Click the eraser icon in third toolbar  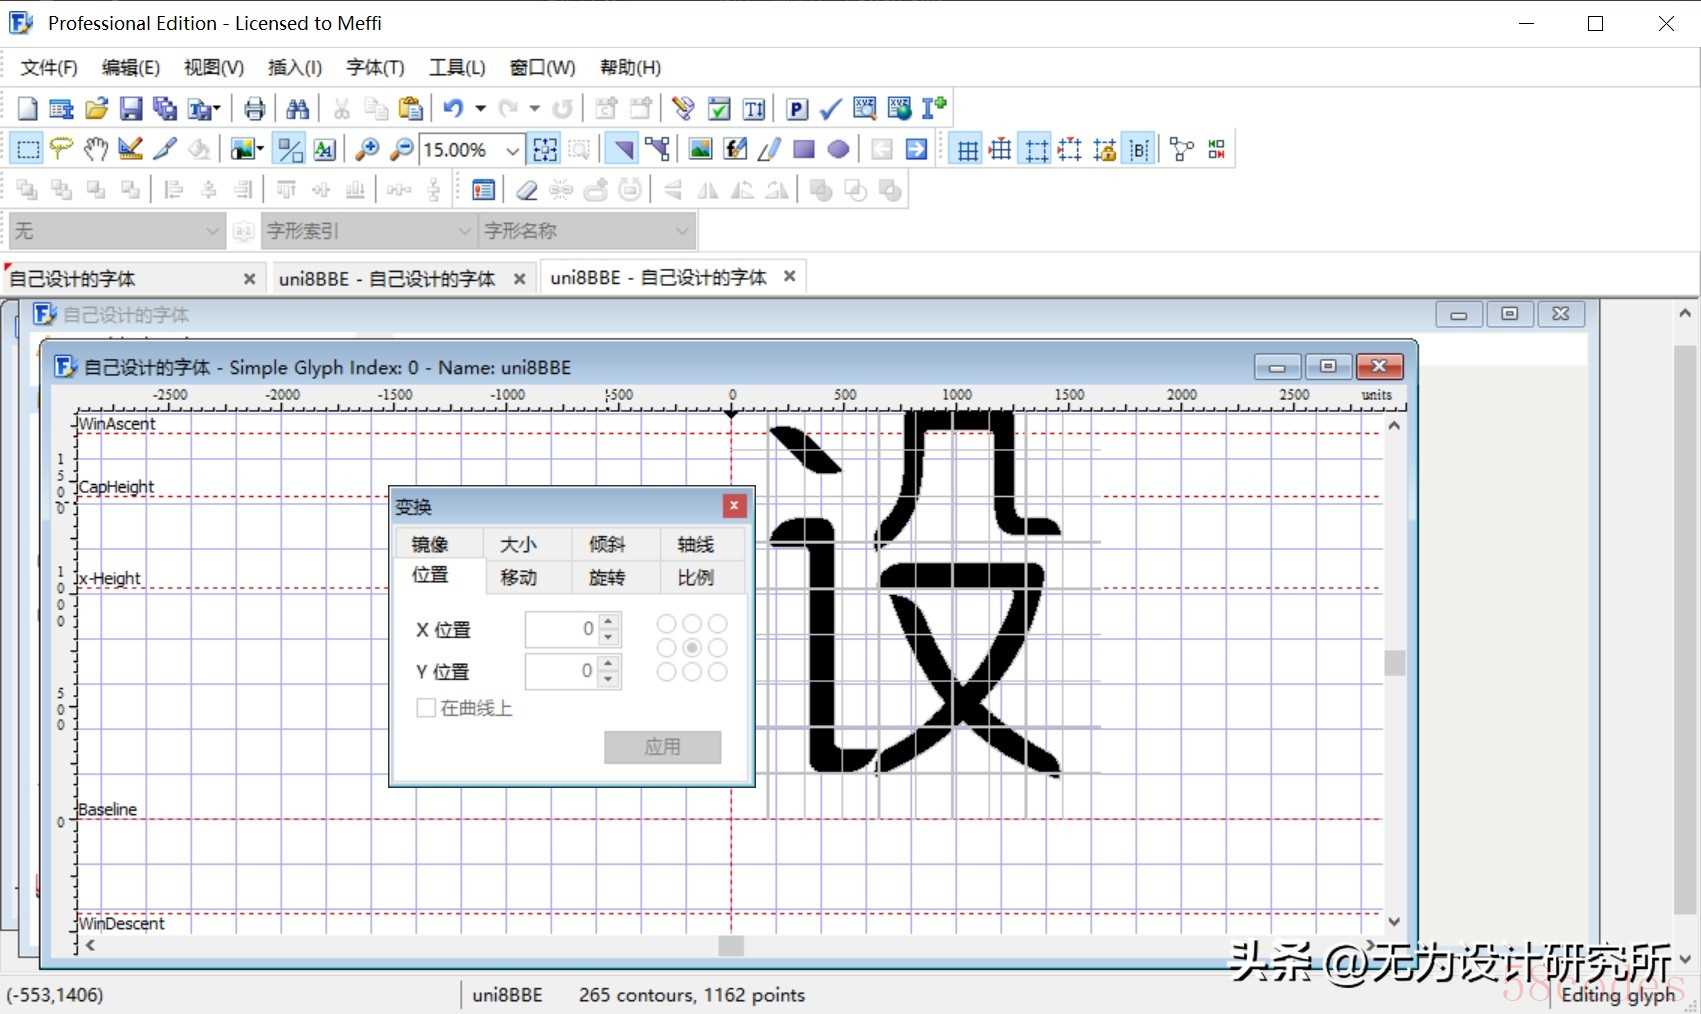tap(527, 190)
